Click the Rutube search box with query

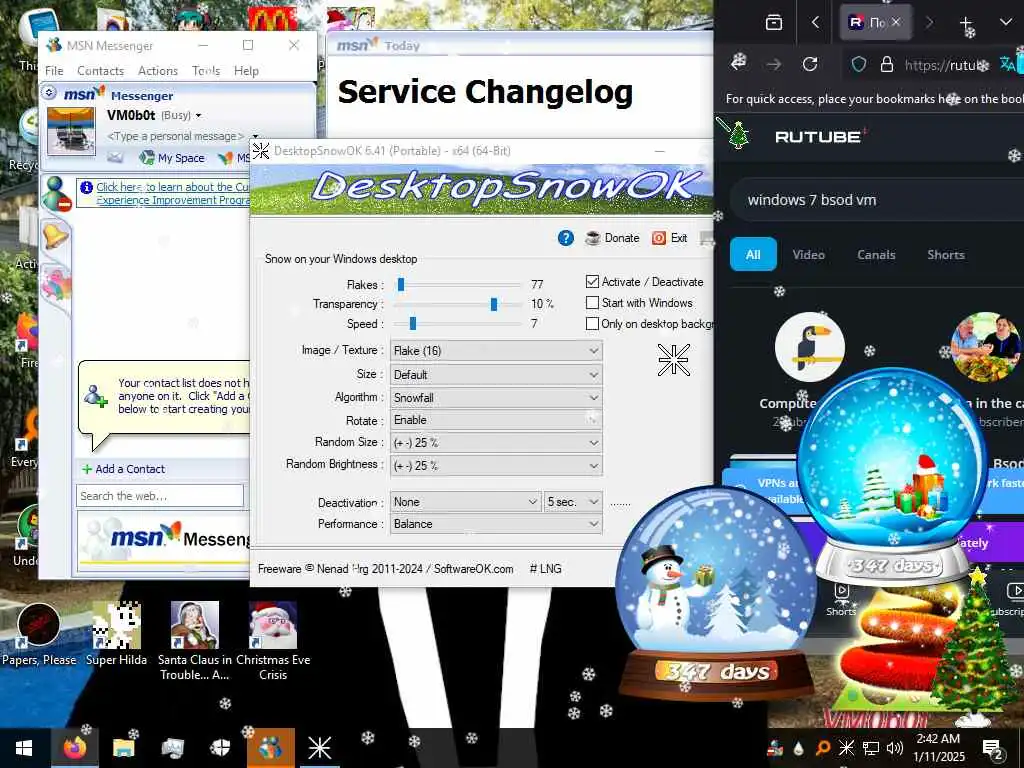tap(875, 200)
